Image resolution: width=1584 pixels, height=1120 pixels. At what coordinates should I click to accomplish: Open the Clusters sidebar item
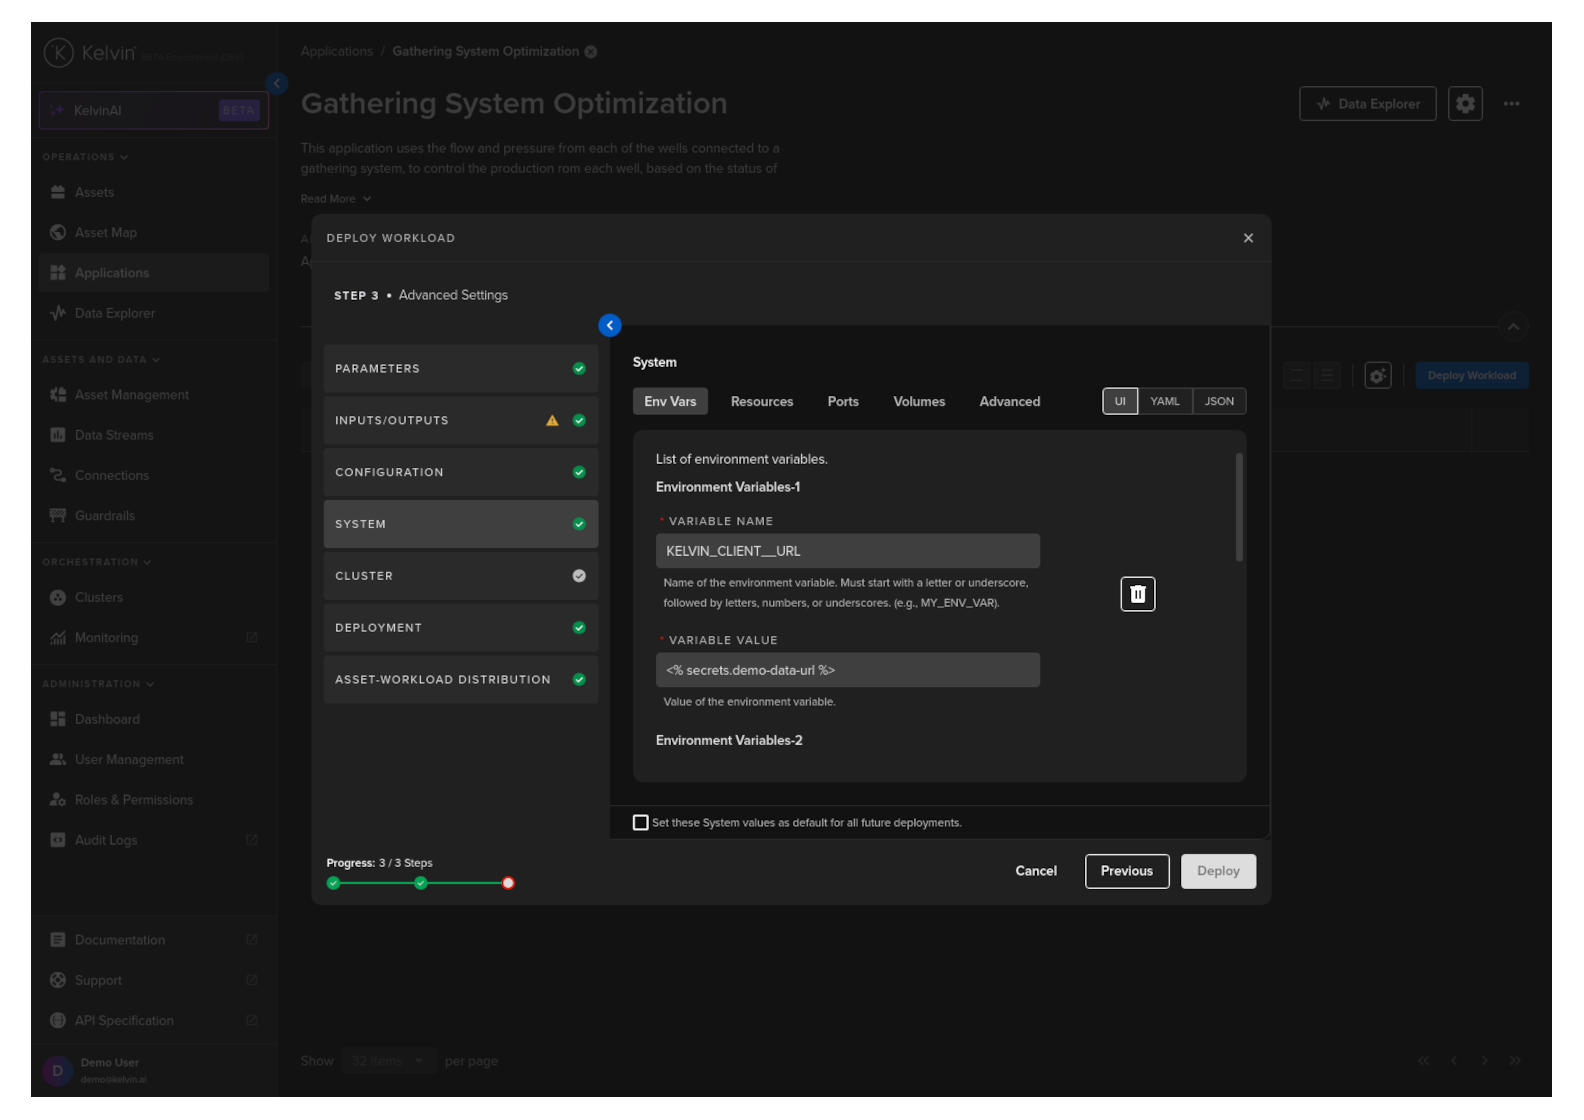(98, 598)
